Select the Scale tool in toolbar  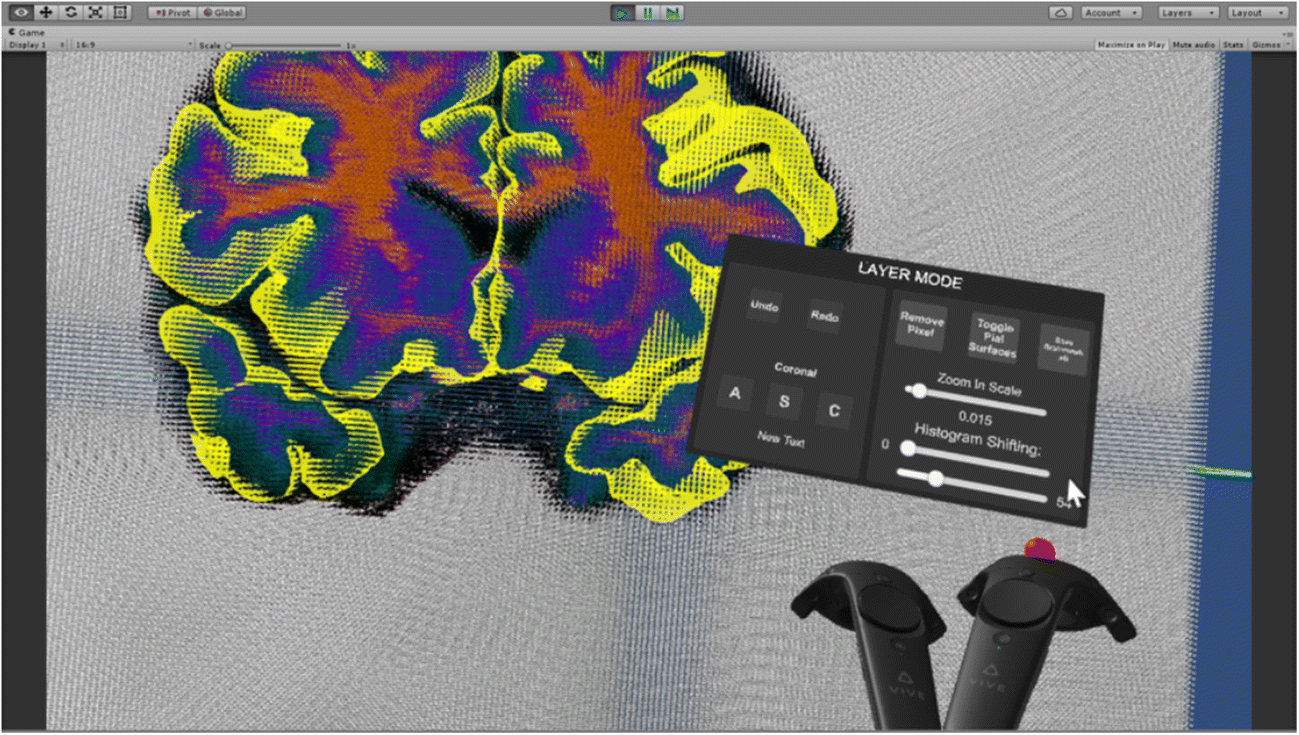(x=95, y=13)
